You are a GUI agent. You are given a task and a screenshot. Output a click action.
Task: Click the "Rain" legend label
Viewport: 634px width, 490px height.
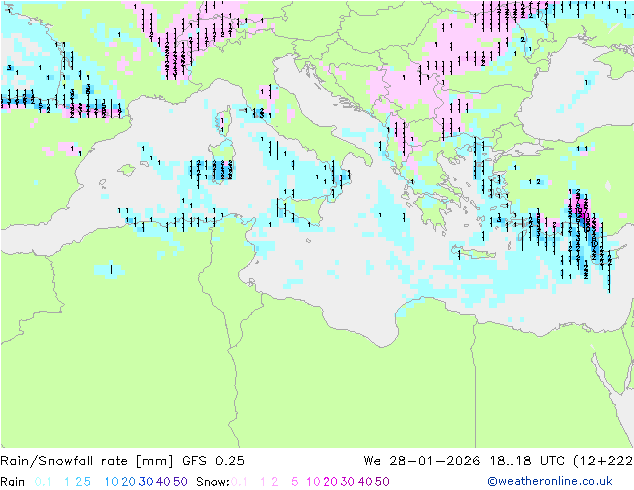pos(13,482)
